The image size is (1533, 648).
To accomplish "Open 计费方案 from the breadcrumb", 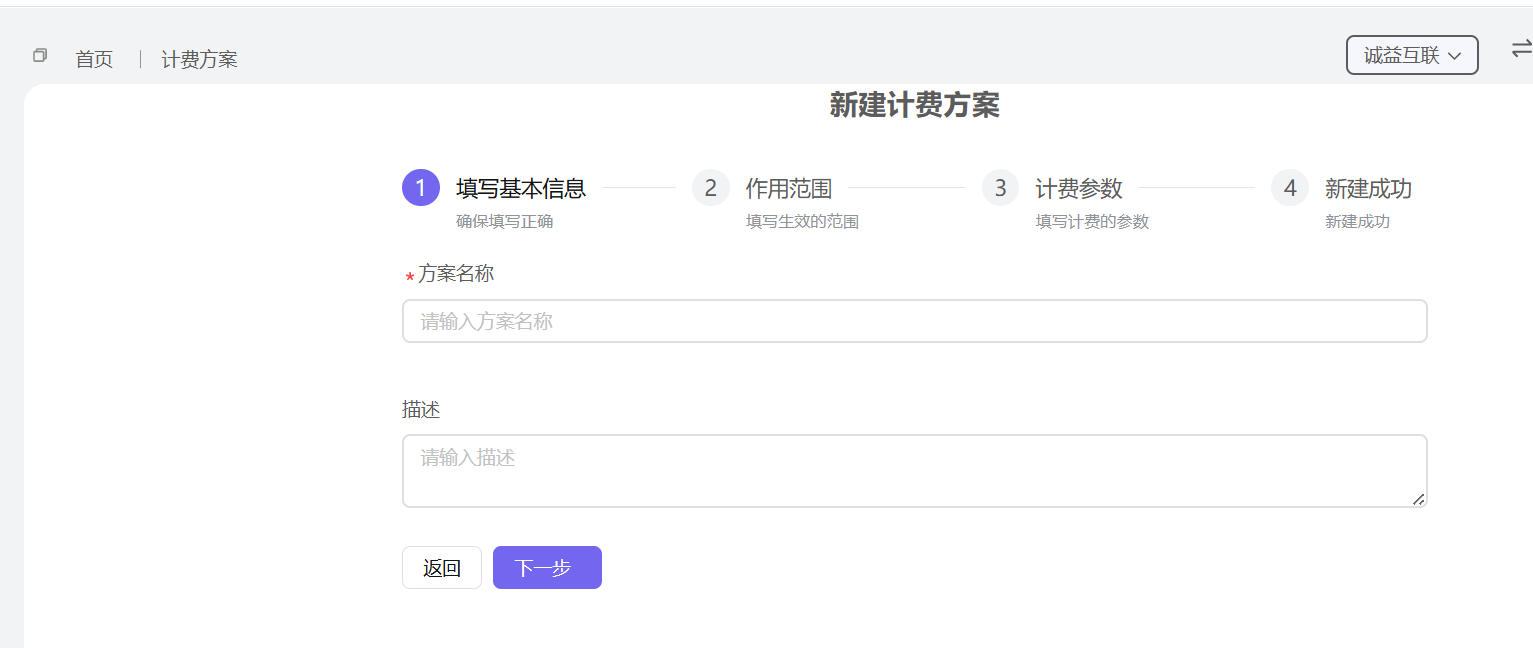I will pos(198,59).
